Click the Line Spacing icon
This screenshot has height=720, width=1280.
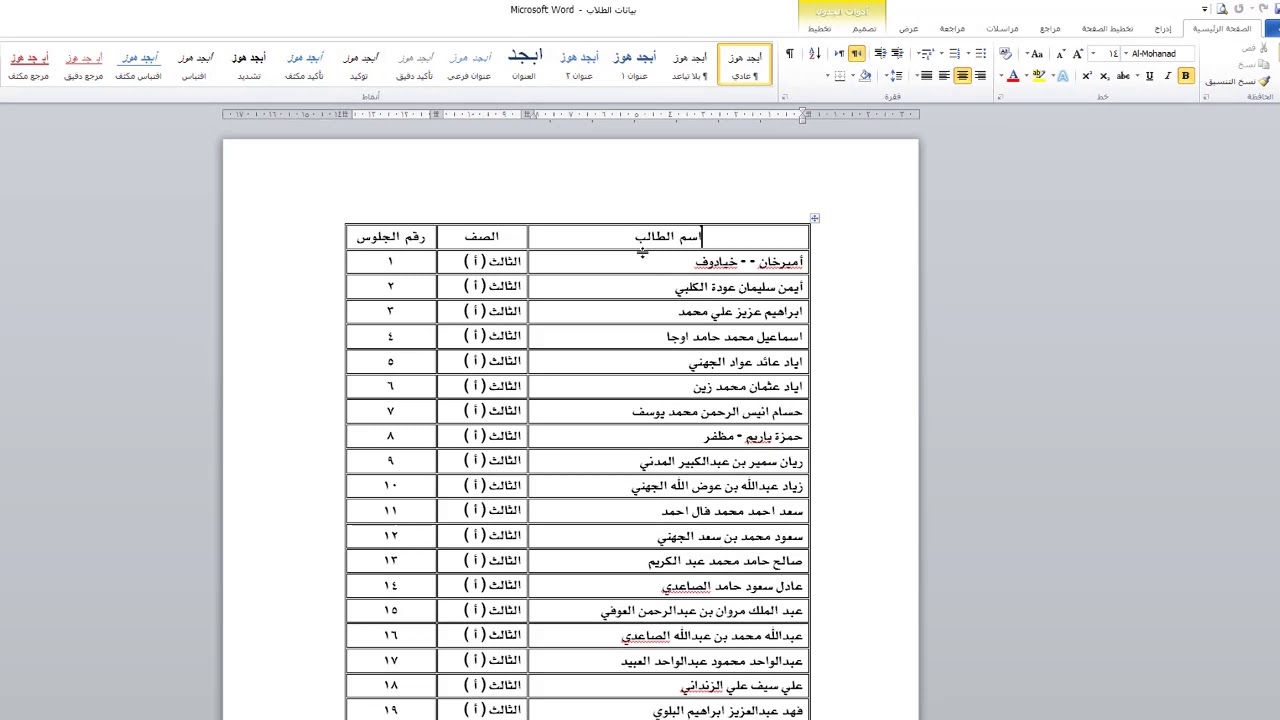[x=895, y=76]
